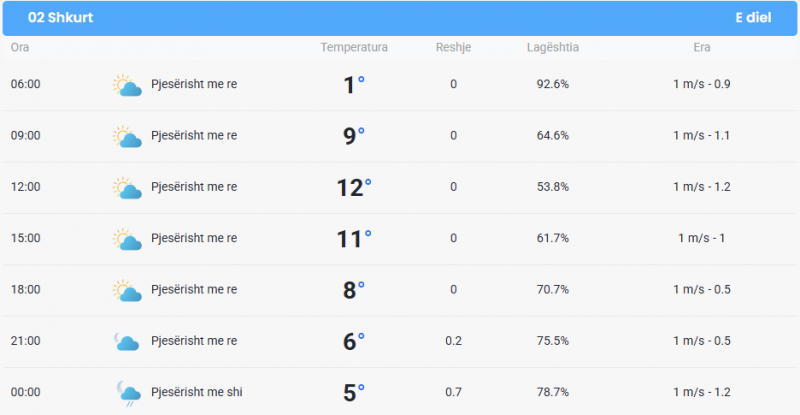Click the wind reading 1 m/s - 1
800x415 pixels.
point(702,238)
